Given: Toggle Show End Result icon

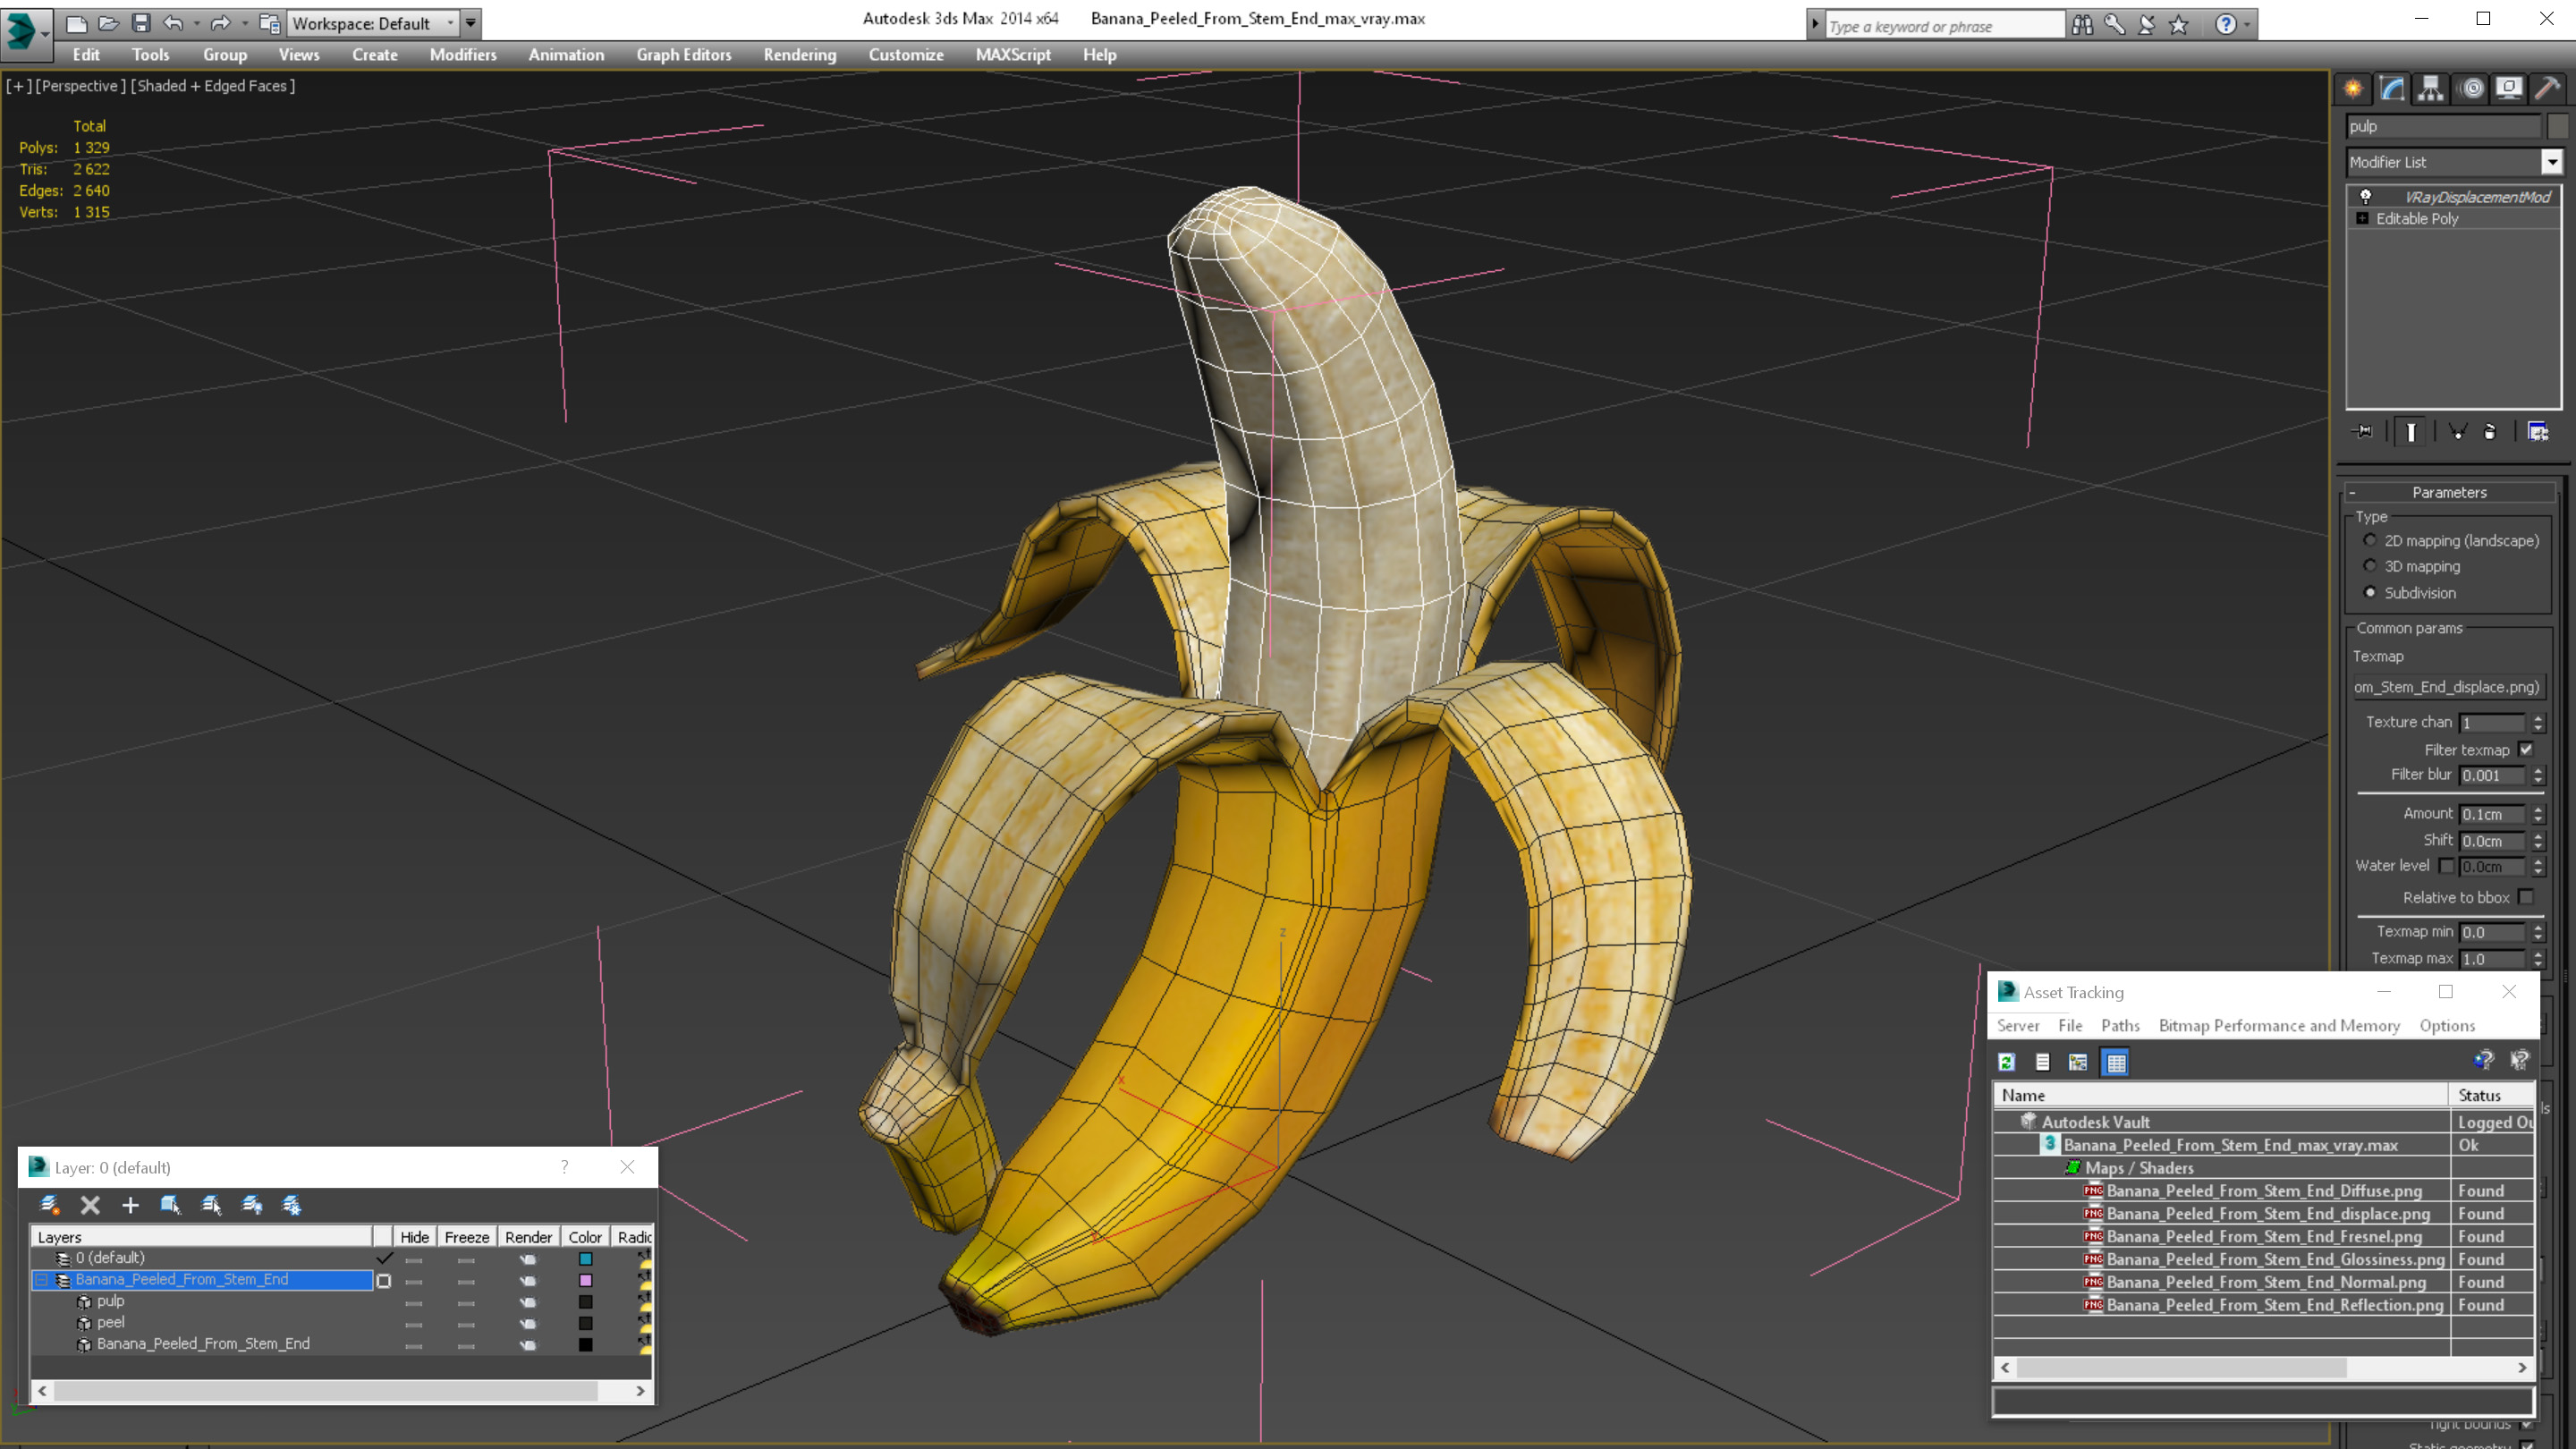Looking at the screenshot, I should pos(2411,431).
